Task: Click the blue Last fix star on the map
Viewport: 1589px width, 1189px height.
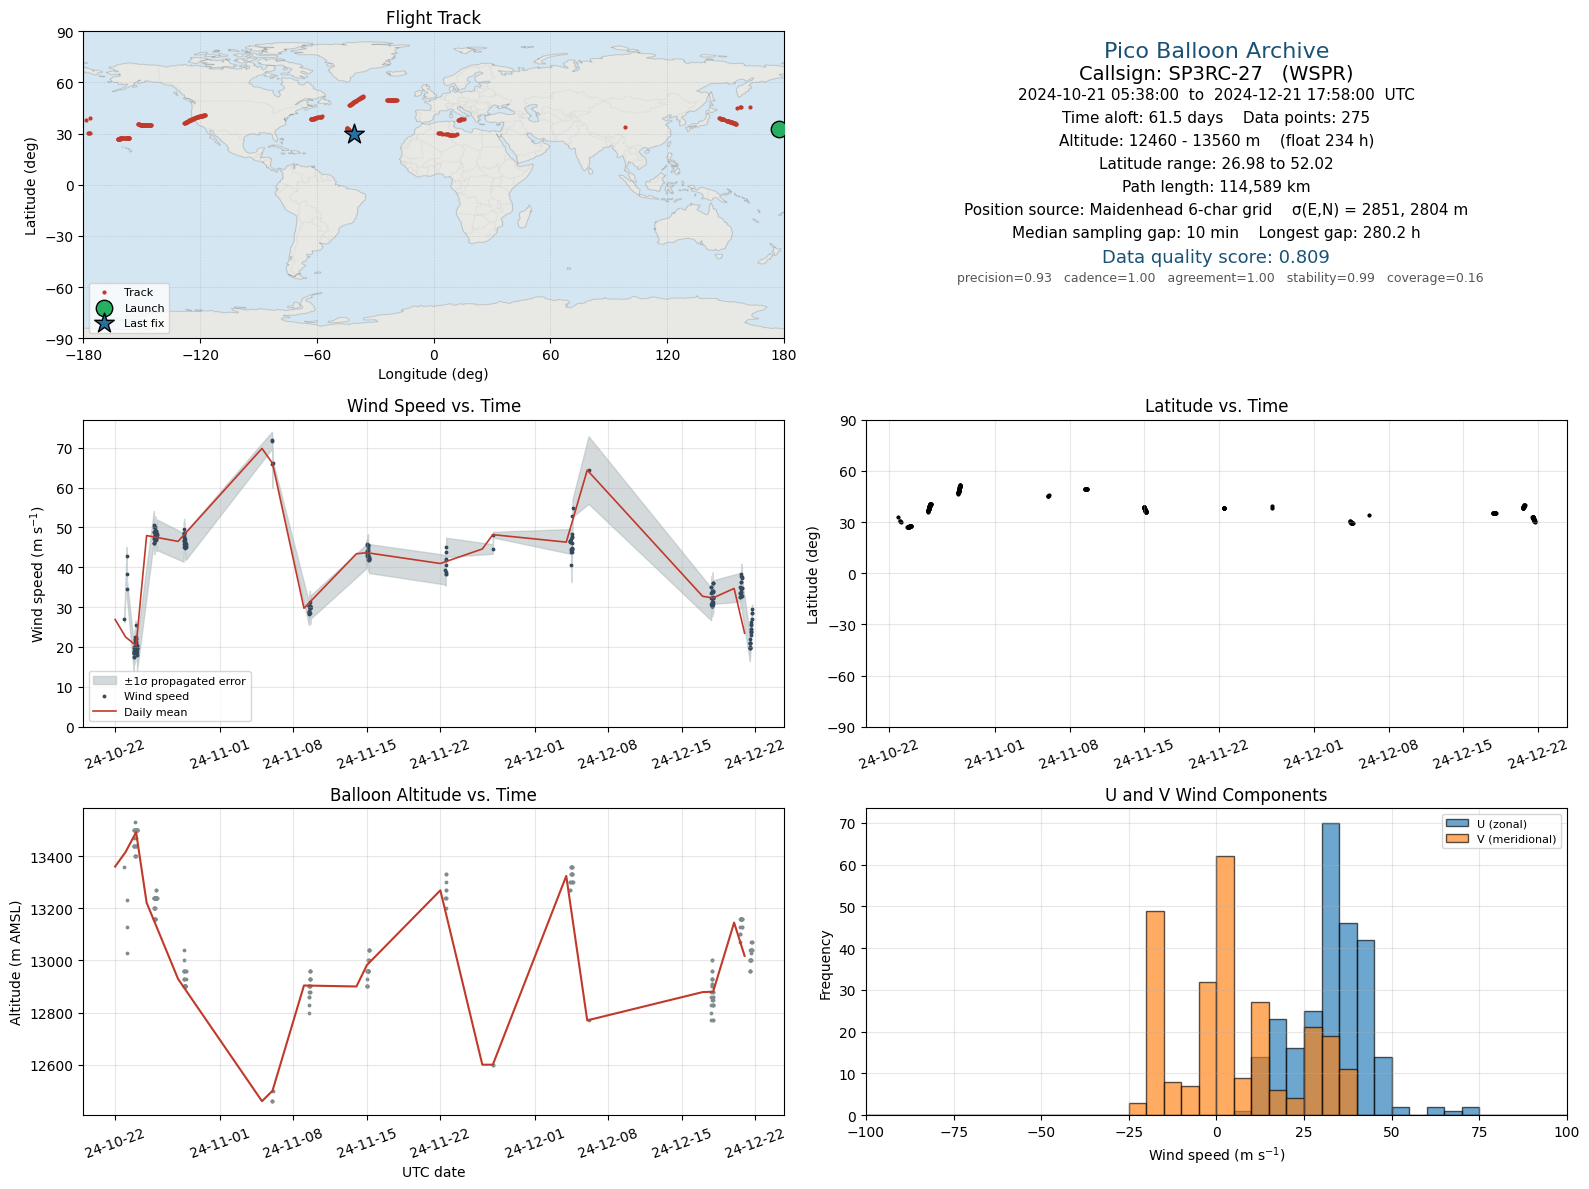Action: tap(354, 134)
